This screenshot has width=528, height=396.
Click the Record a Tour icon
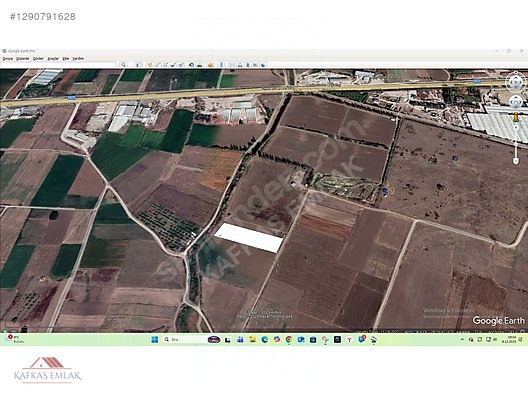[181, 65]
